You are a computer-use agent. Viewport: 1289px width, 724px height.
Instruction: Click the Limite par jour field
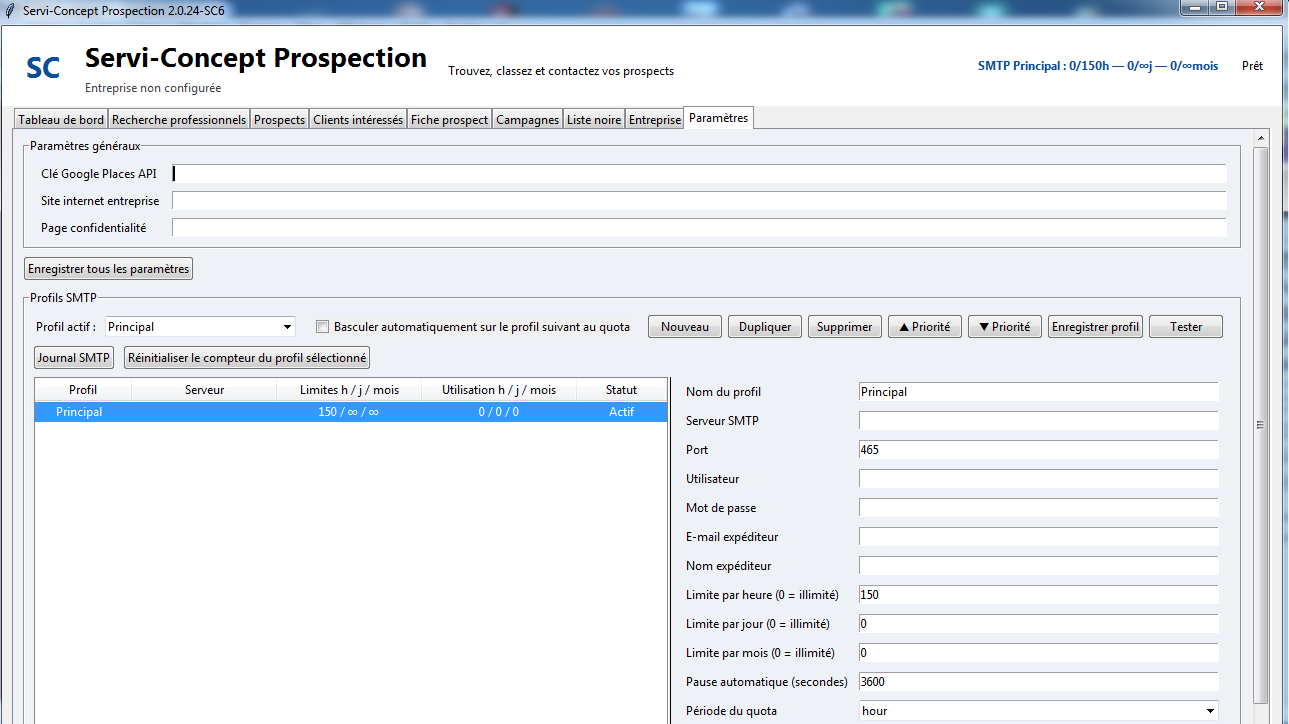[1038, 624]
